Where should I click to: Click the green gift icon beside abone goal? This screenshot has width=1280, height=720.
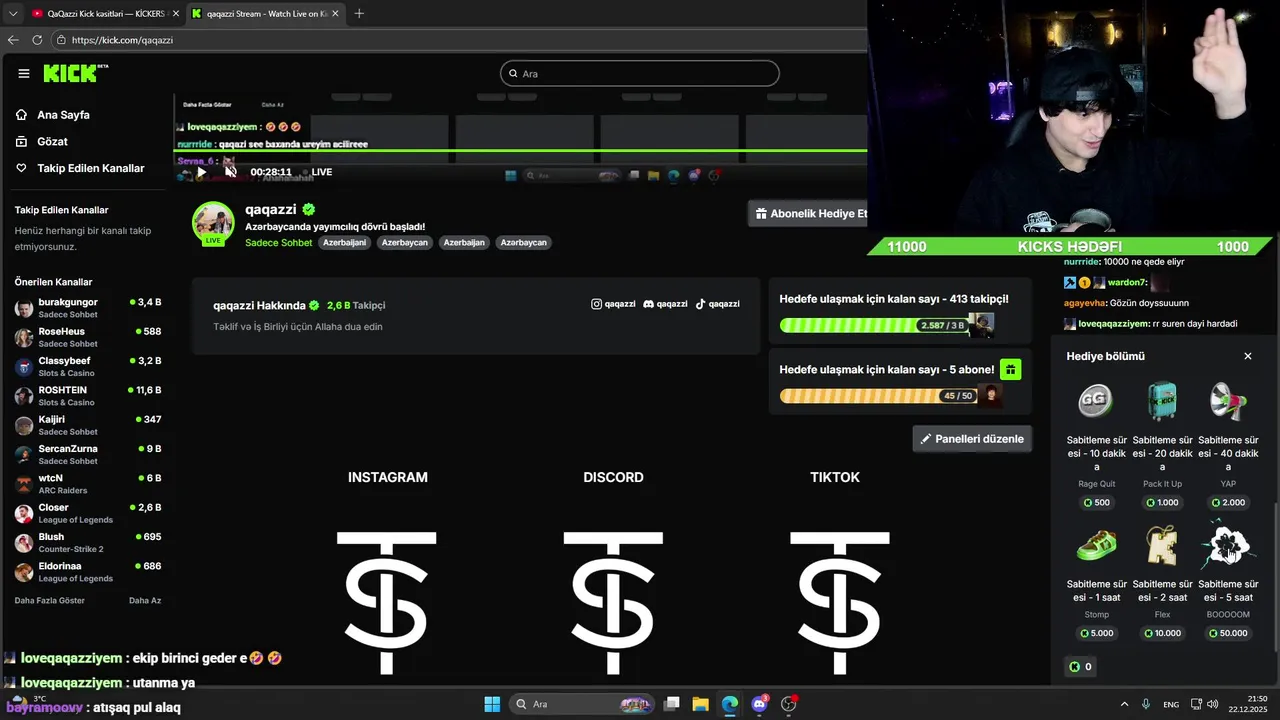[x=1010, y=370]
